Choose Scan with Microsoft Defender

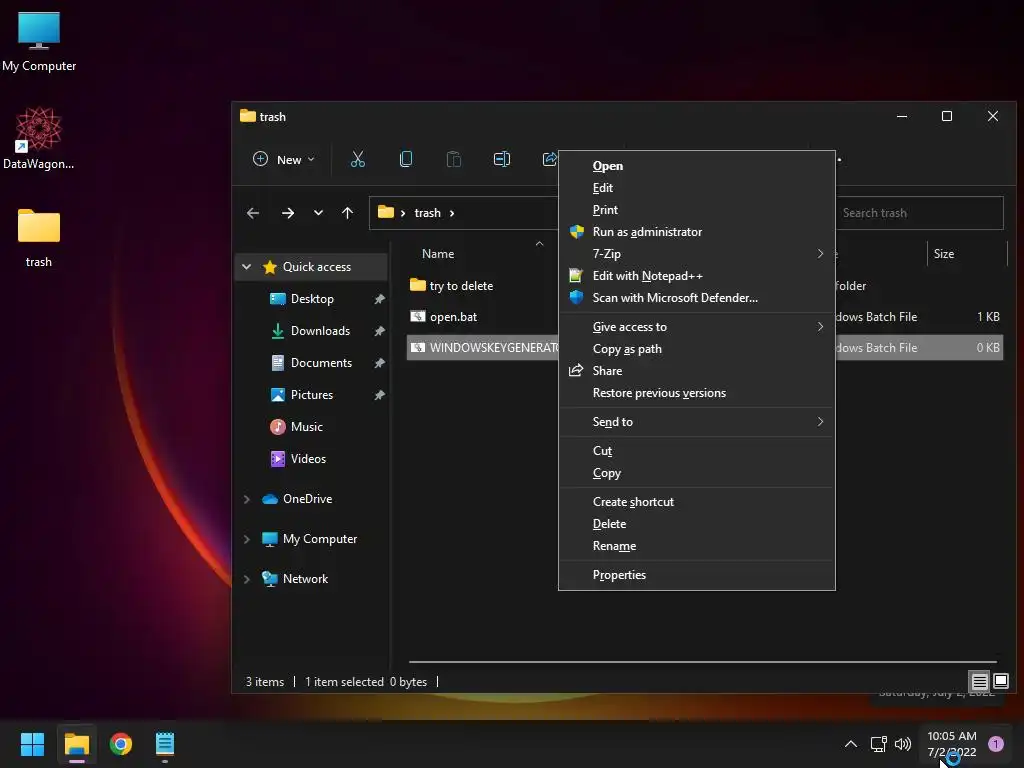tap(697, 298)
